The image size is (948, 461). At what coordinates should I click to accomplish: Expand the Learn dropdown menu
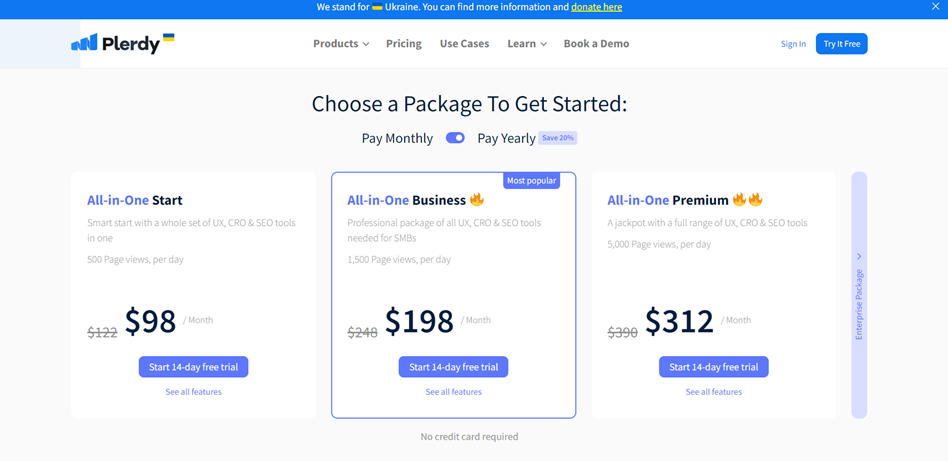click(x=527, y=44)
